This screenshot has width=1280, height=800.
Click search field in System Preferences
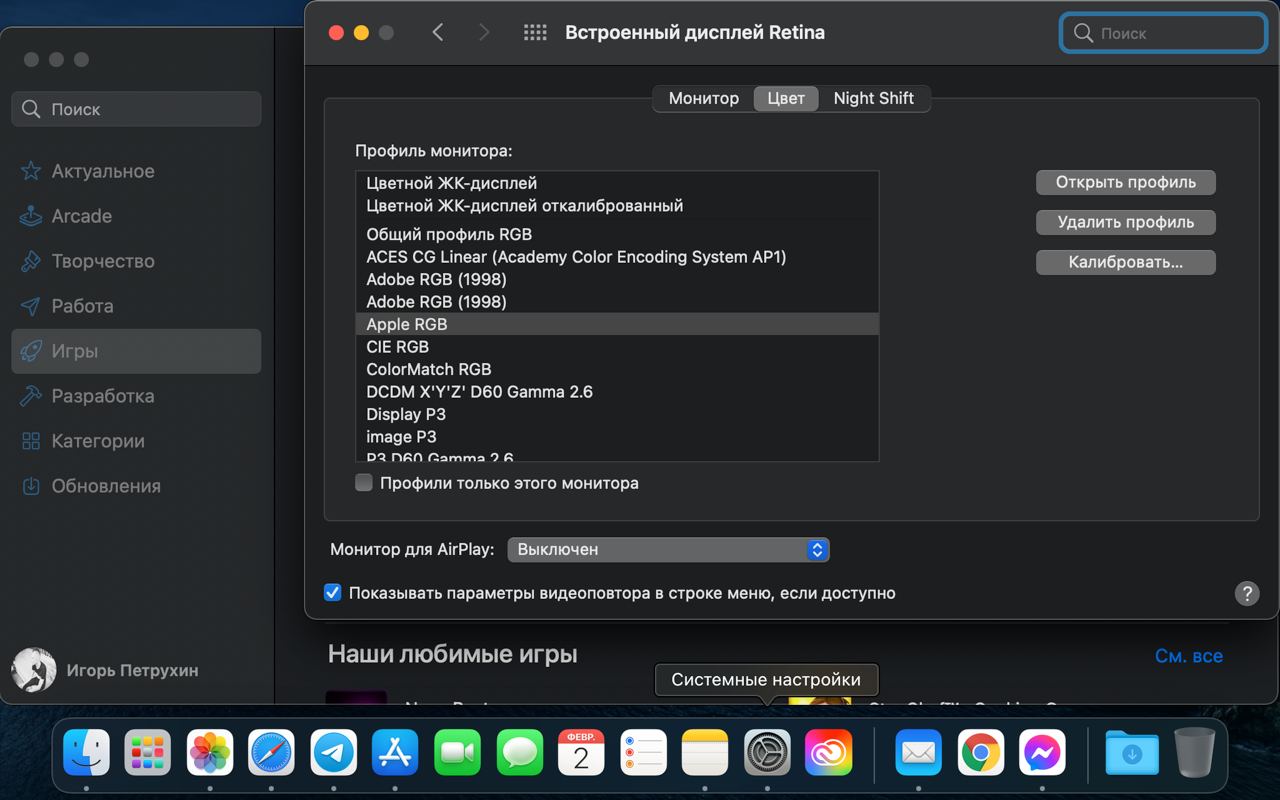pyautogui.click(x=1163, y=33)
